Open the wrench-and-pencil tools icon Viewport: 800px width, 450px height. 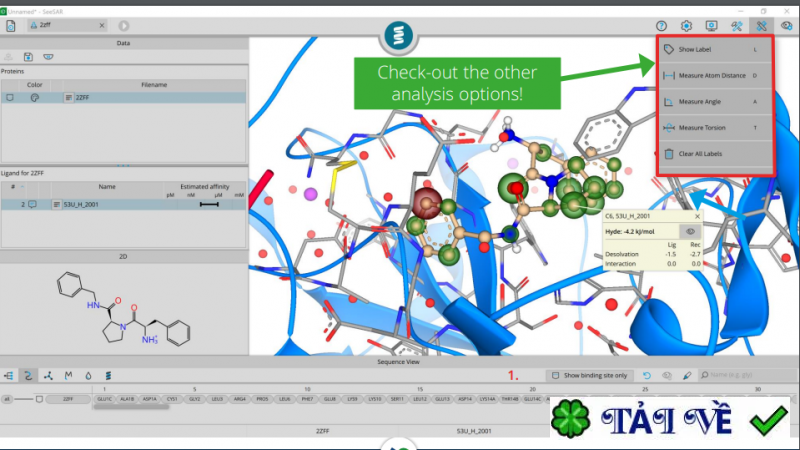click(x=736, y=26)
